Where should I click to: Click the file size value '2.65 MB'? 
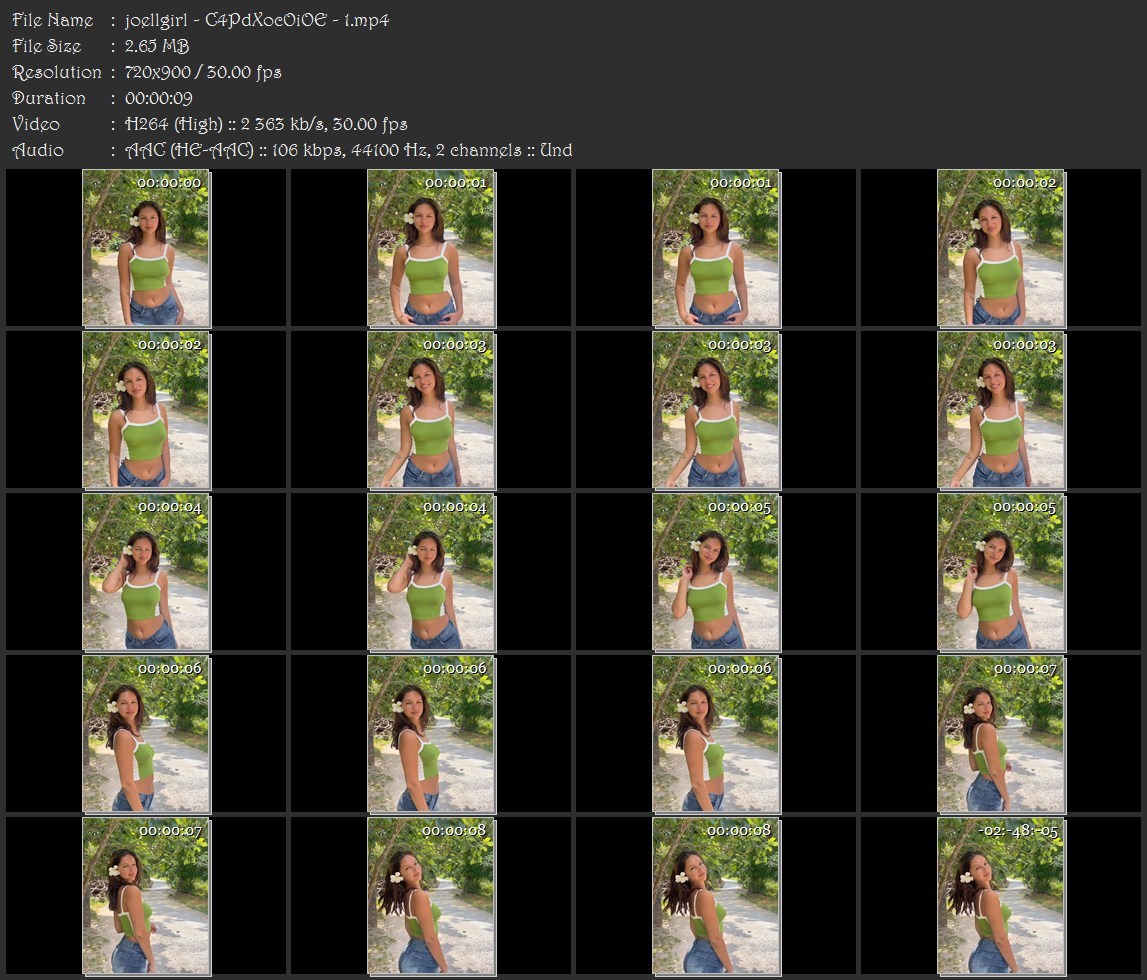pos(157,46)
